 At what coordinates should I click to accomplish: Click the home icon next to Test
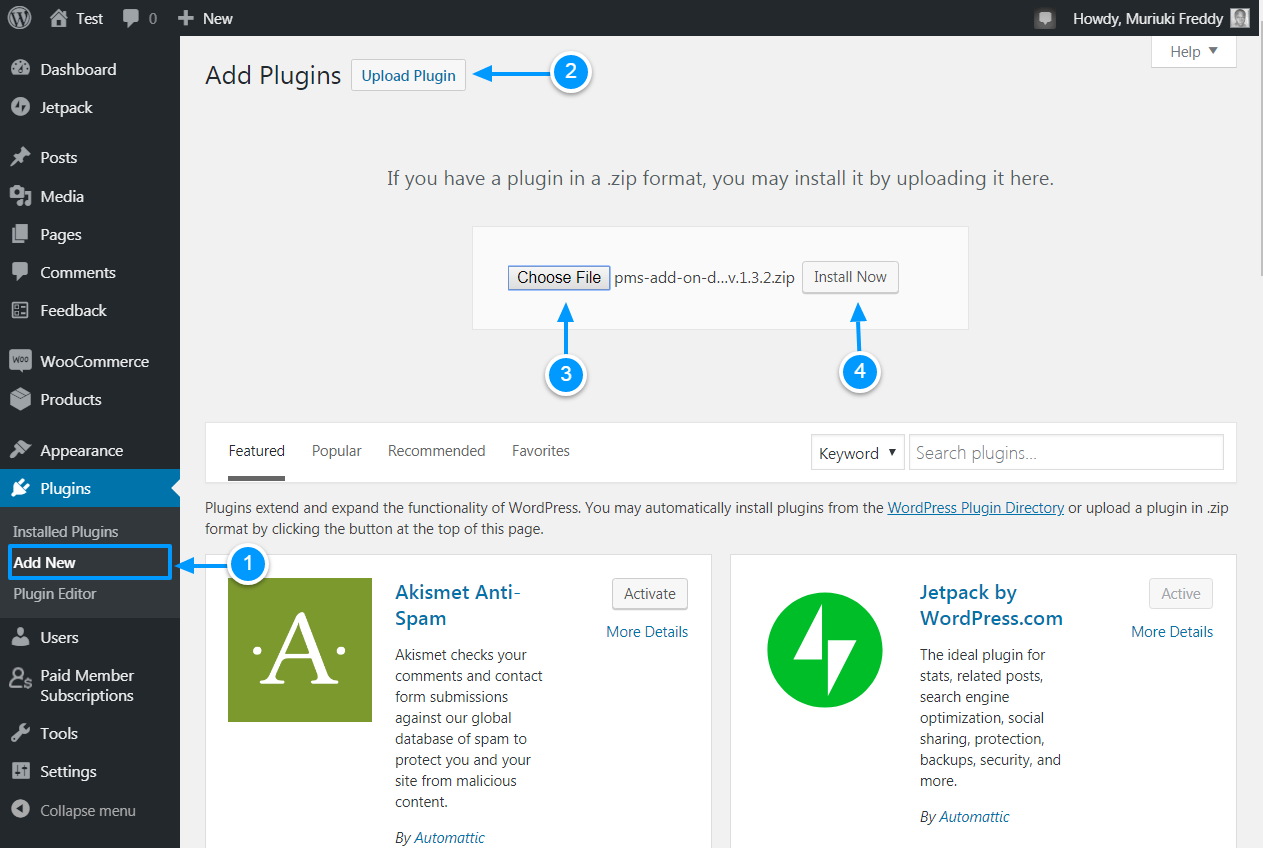point(59,18)
